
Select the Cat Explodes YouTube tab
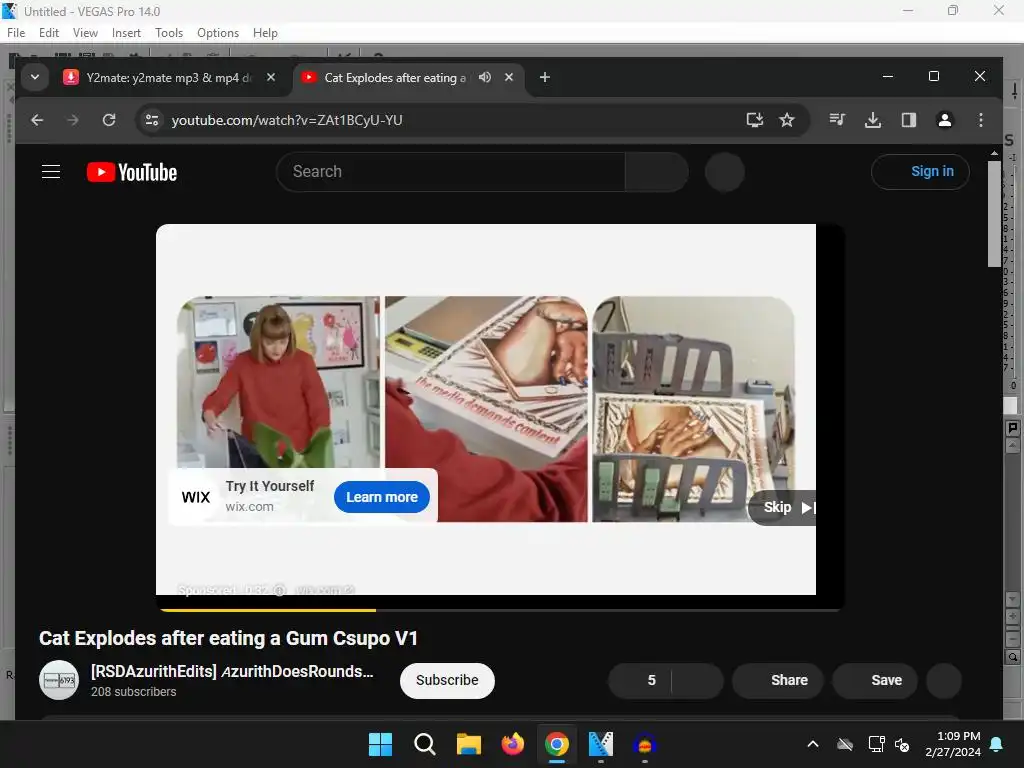[x=395, y=78]
